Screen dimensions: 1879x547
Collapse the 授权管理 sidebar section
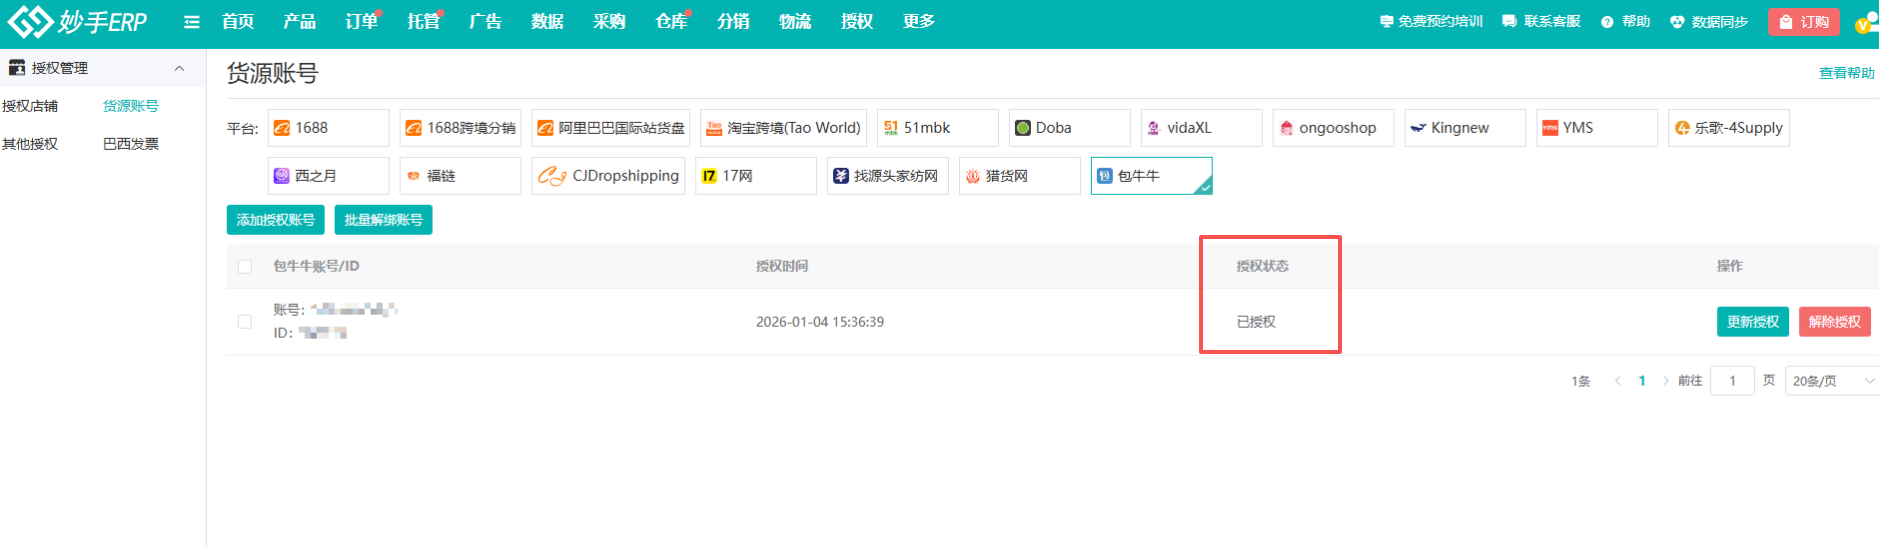tap(180, 68)
